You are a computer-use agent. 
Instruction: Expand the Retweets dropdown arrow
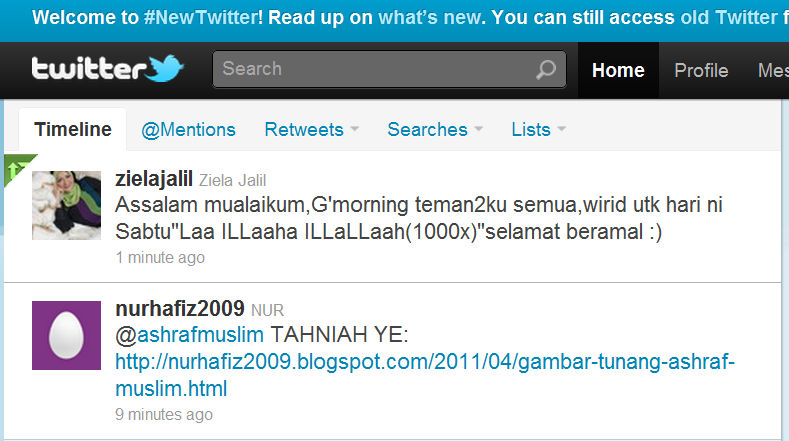[x=355, y=129]
